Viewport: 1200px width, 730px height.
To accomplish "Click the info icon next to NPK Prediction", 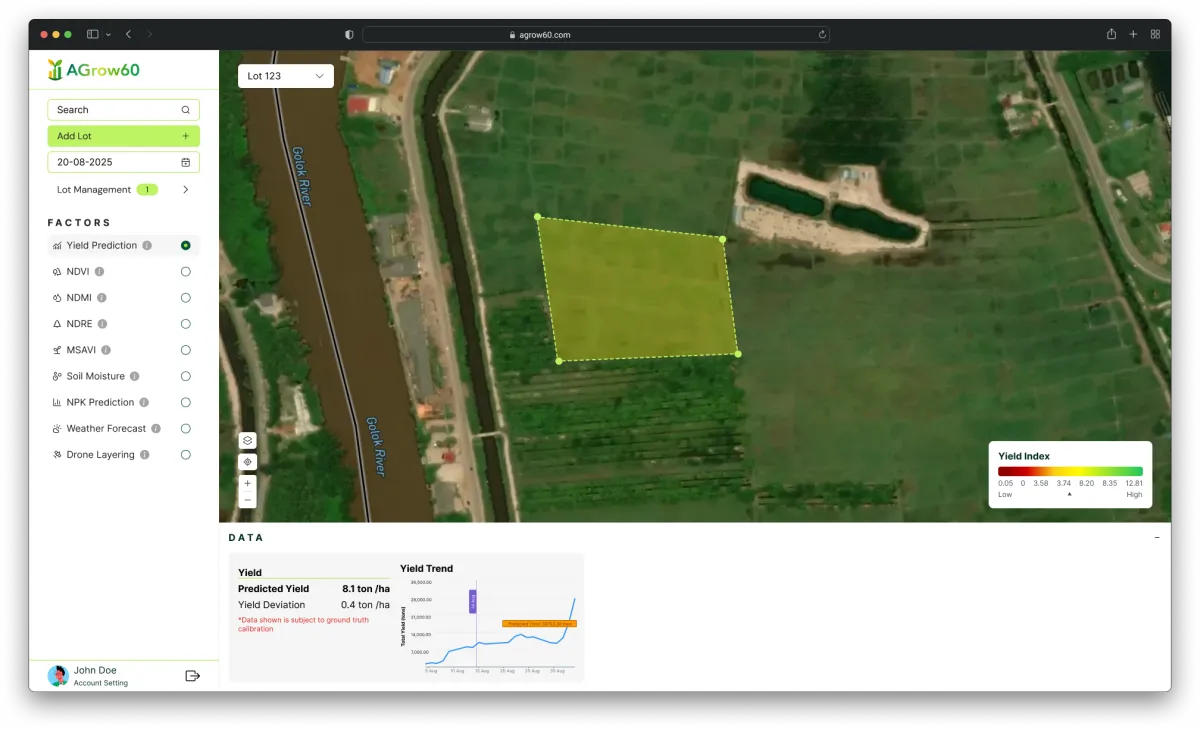I will (143, 402).
